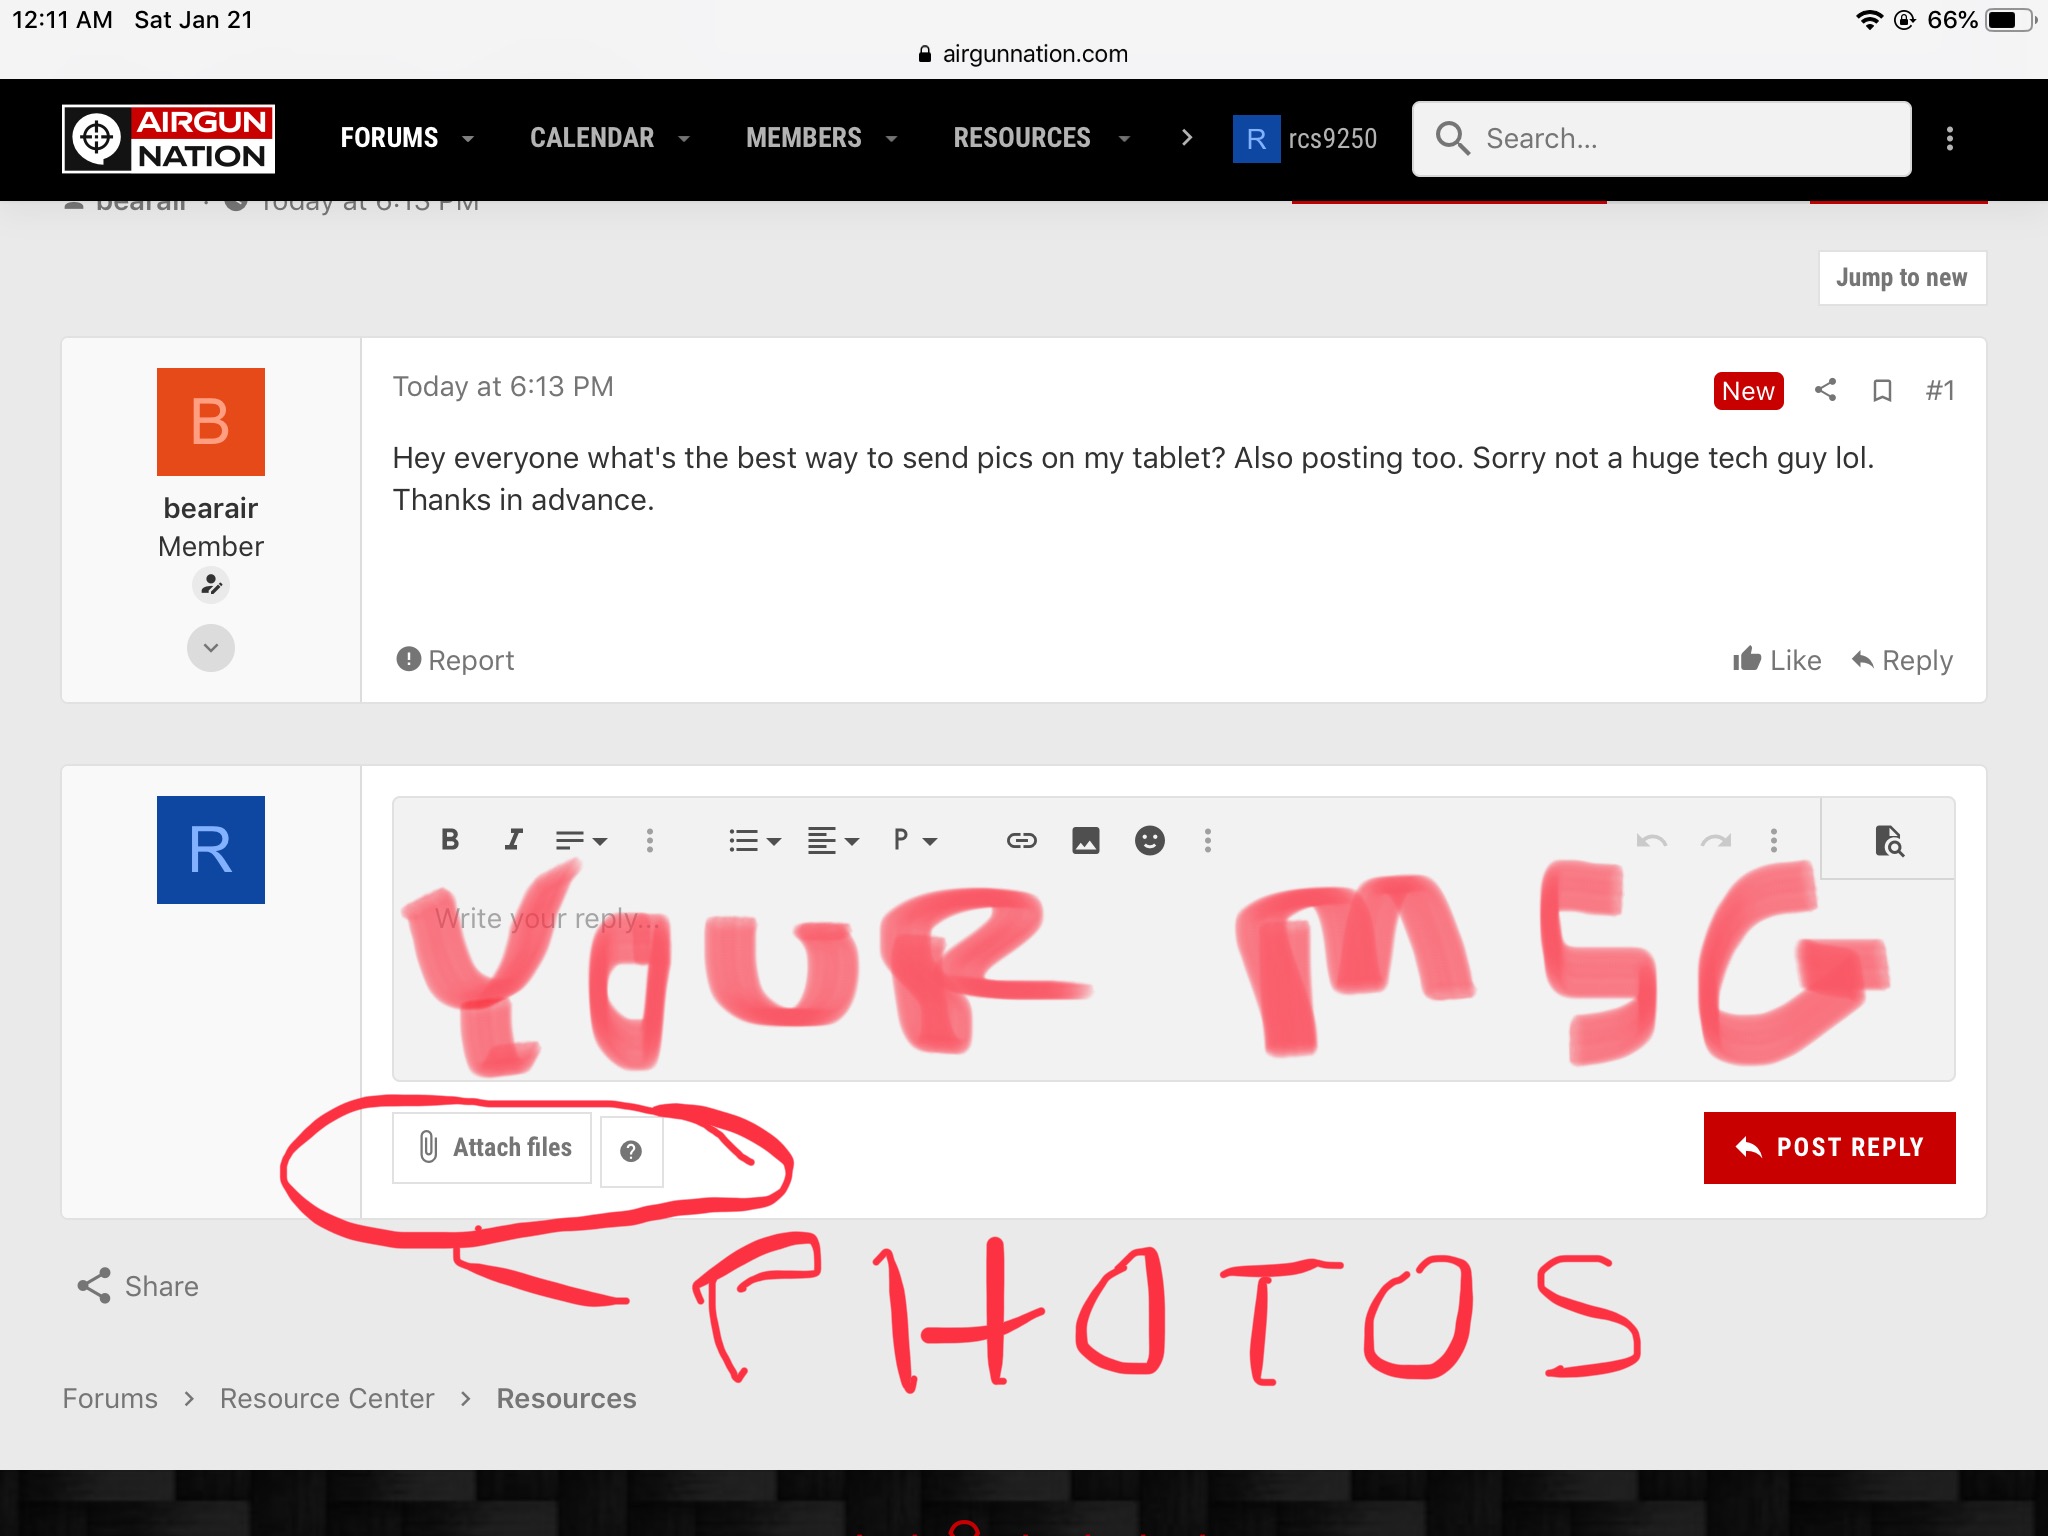Click the redo arrow in the editor

(x=1716, y=840)
